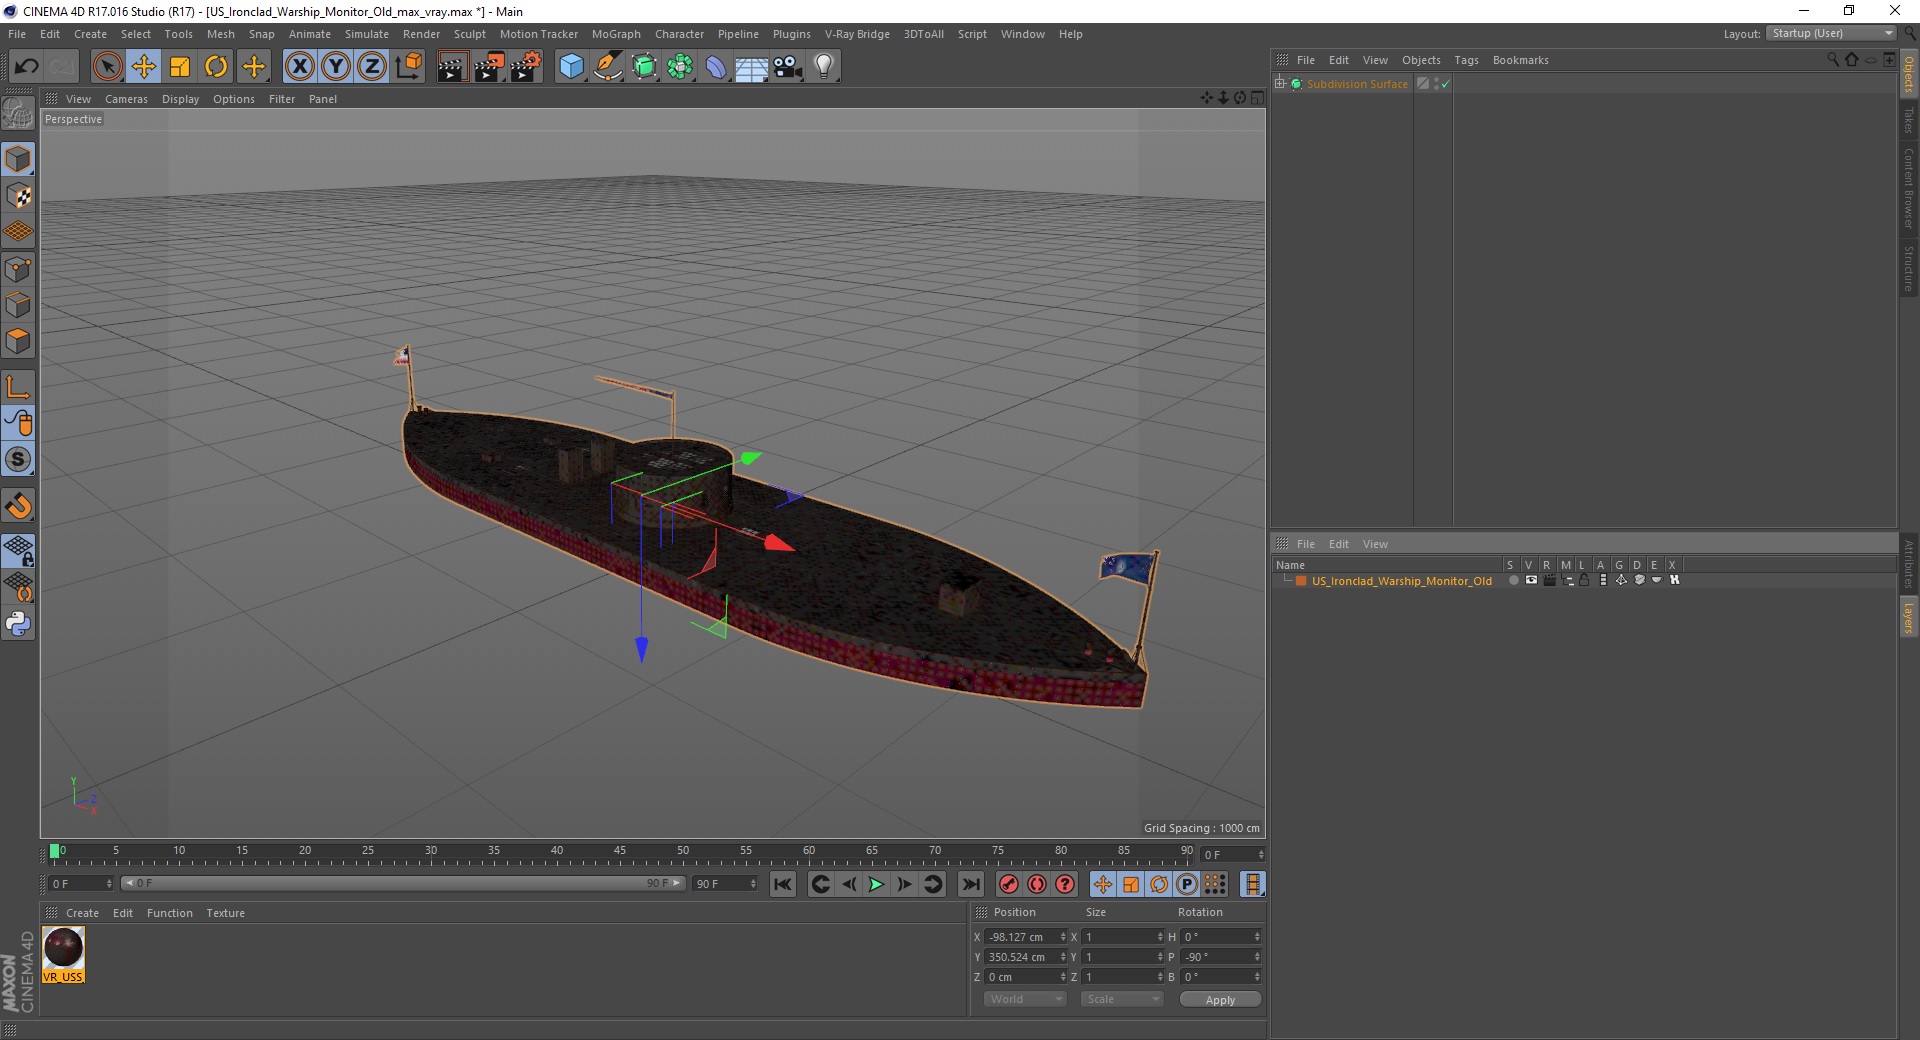Toggle layer solo dot for US_Ironclad_Warship
This screenshot has height=1040, width=1920.
click(x=1513, y=580)
